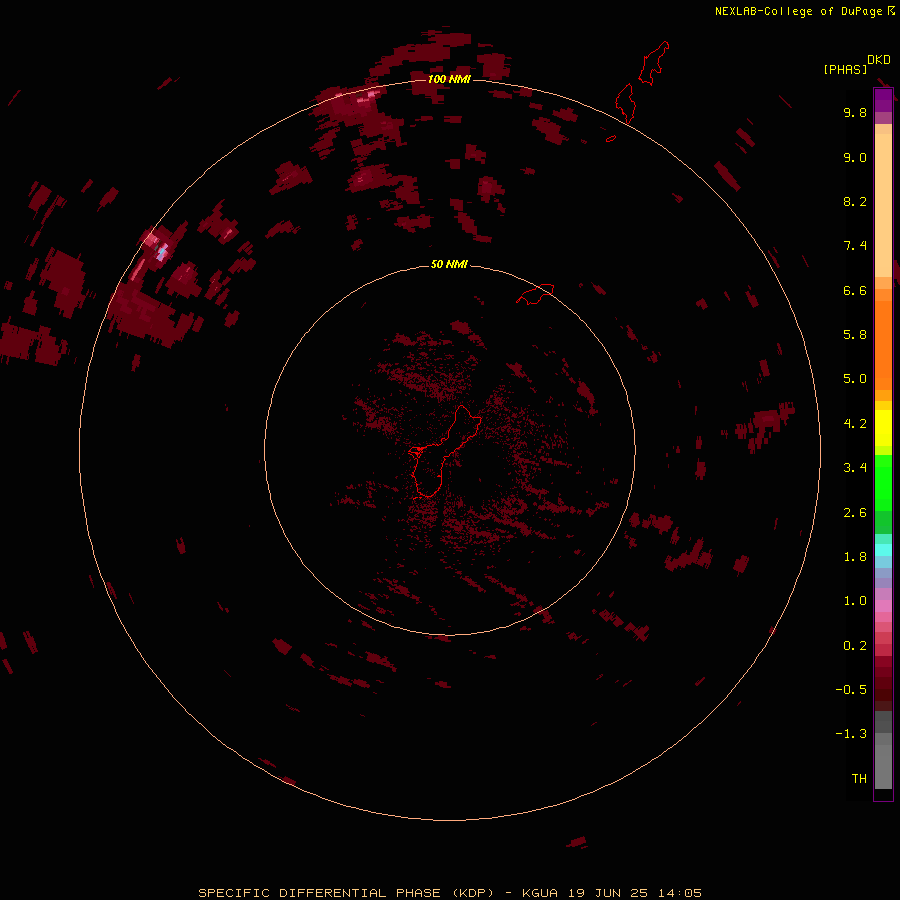Click the -0.5 value on the scale
The width and height of the screenshot is (900, 900).
pyautogui.click(x=851, y=690)
